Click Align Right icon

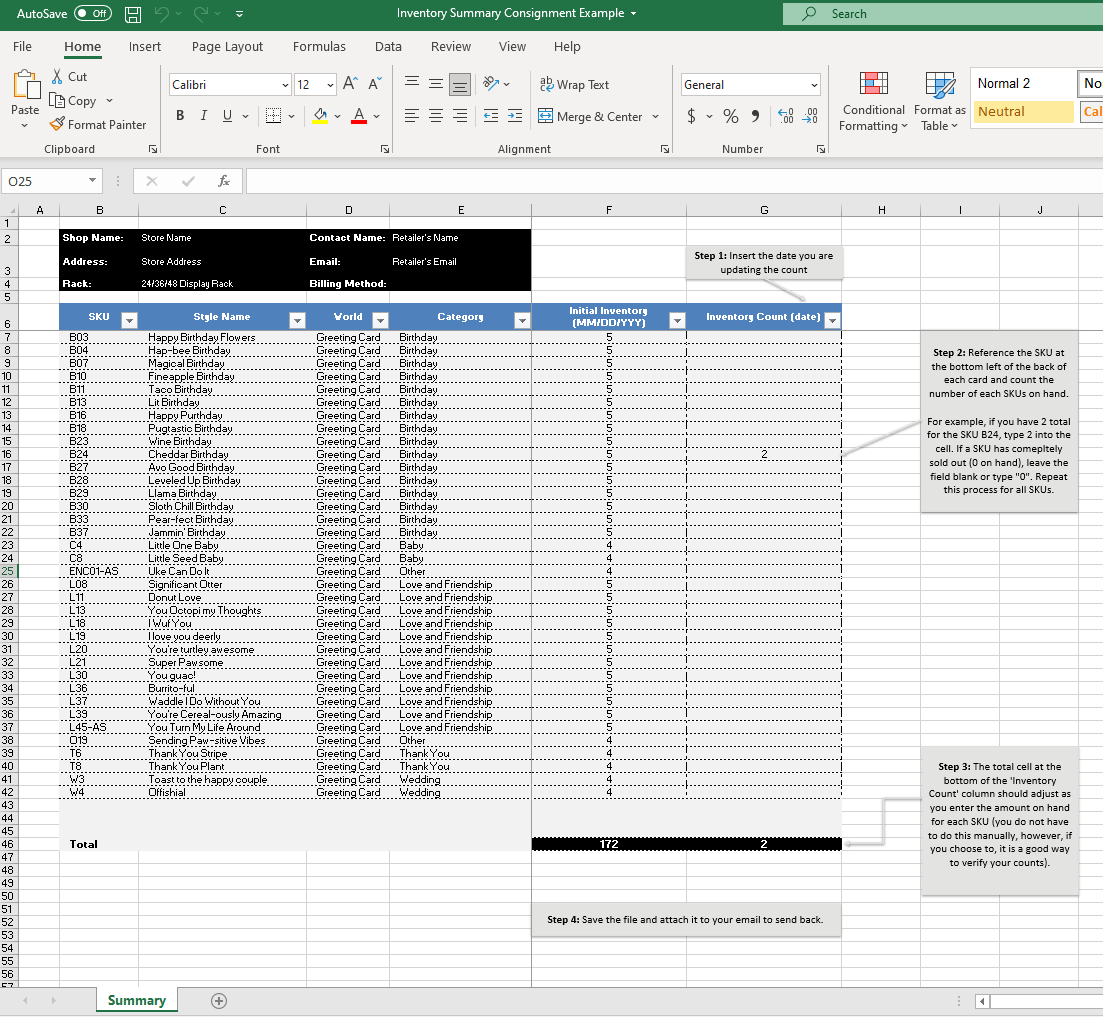460,115
